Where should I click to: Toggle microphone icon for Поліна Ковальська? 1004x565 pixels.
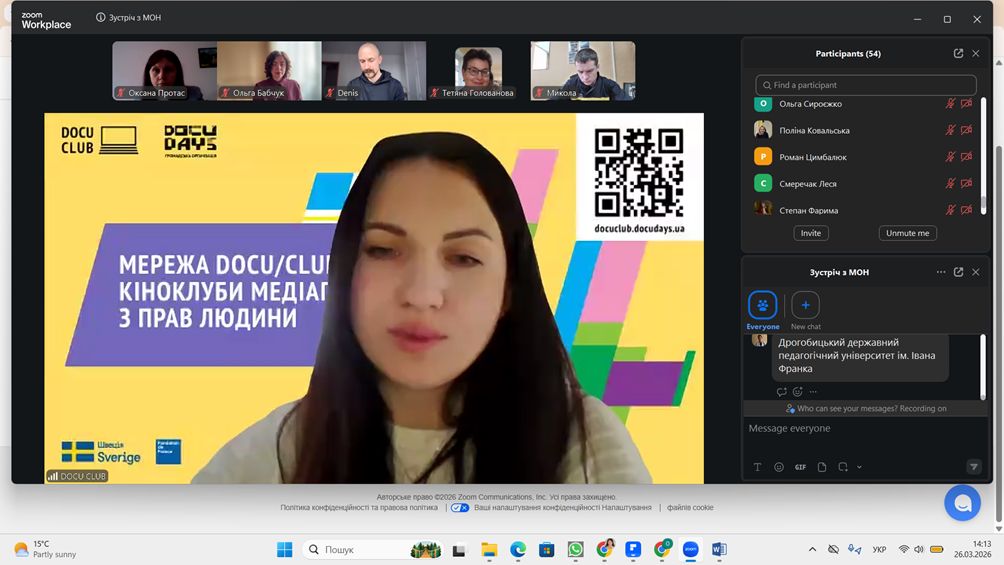click(951, 130)
